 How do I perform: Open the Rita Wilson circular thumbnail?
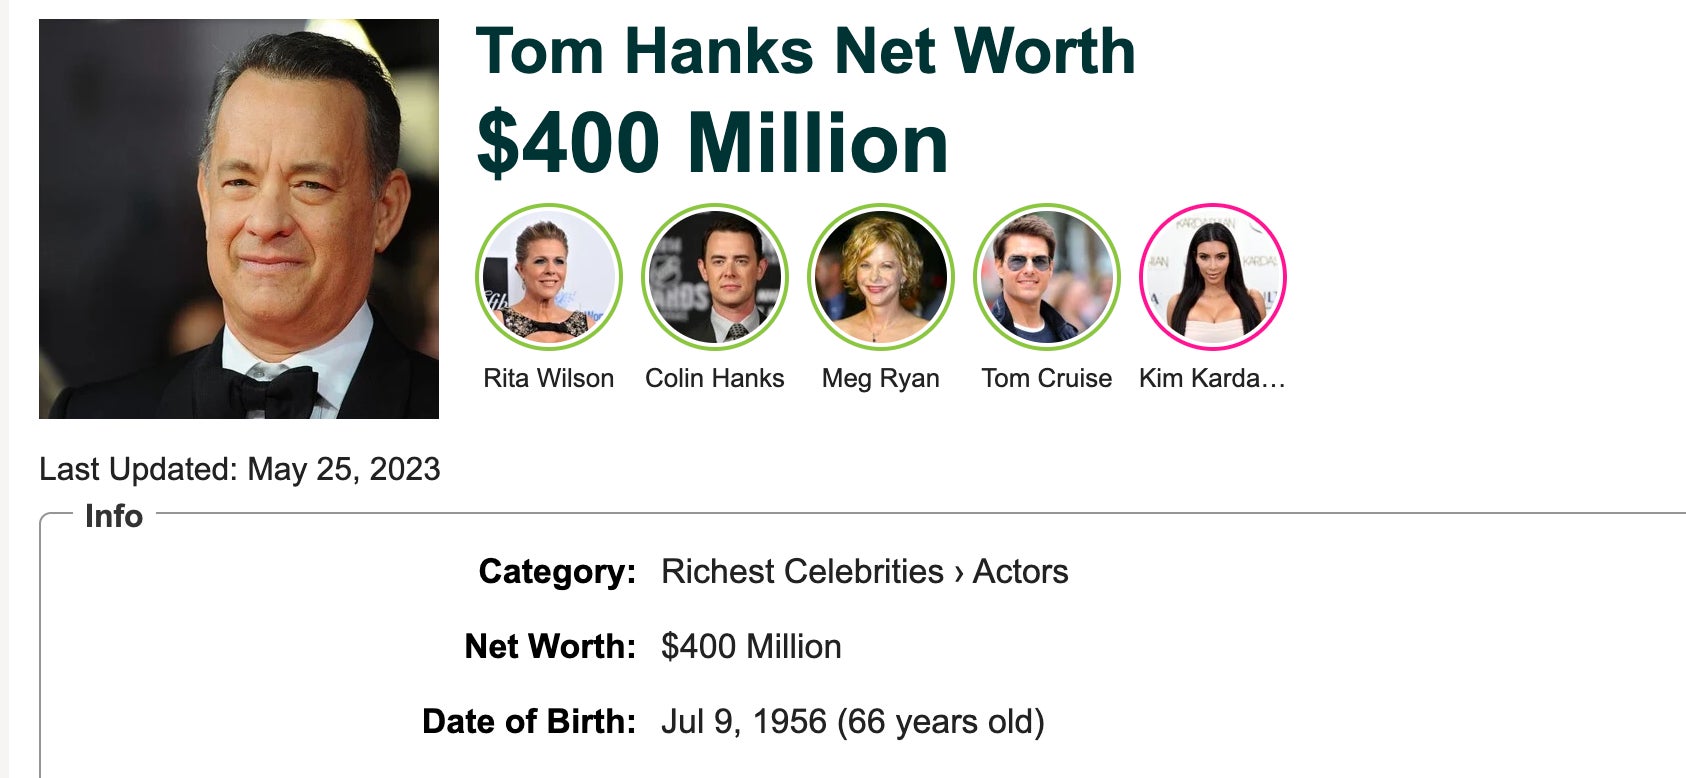point(549,277)
